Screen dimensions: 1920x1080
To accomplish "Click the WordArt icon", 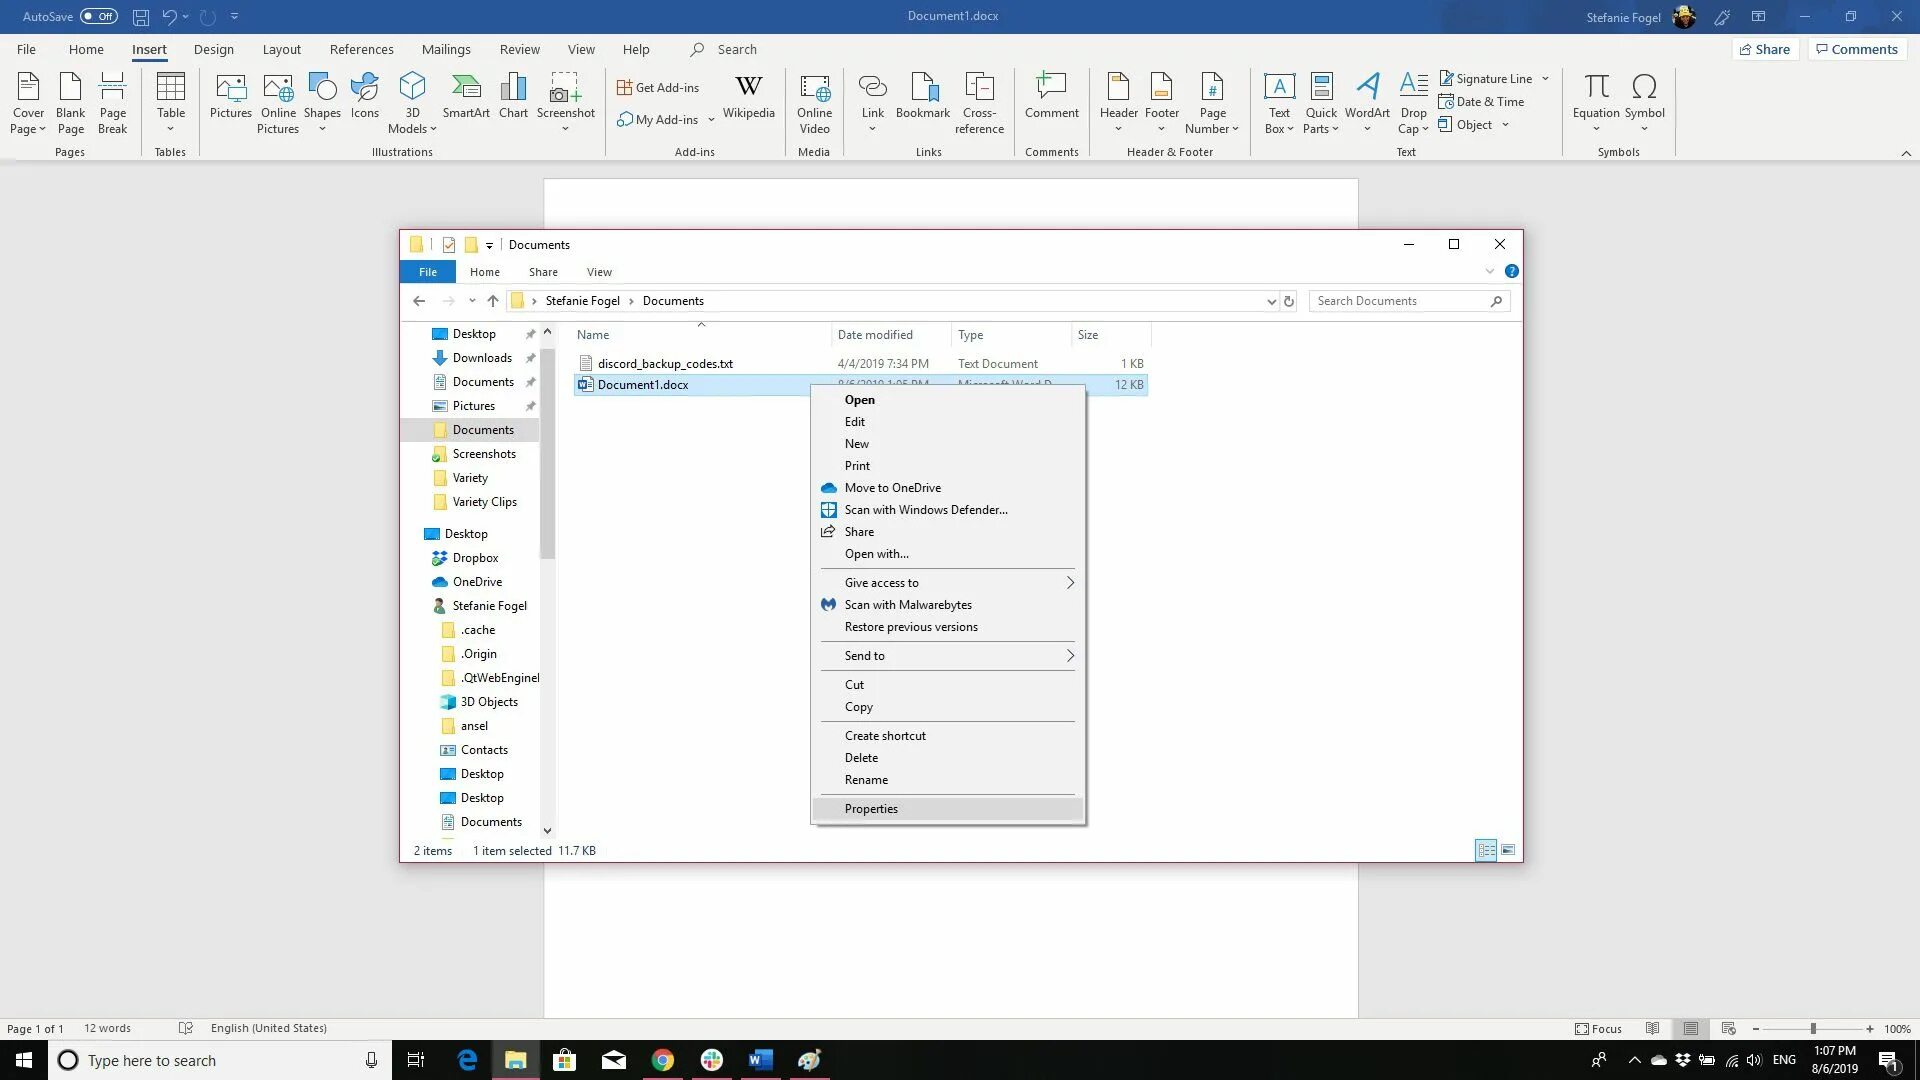I will point(1366,97).
